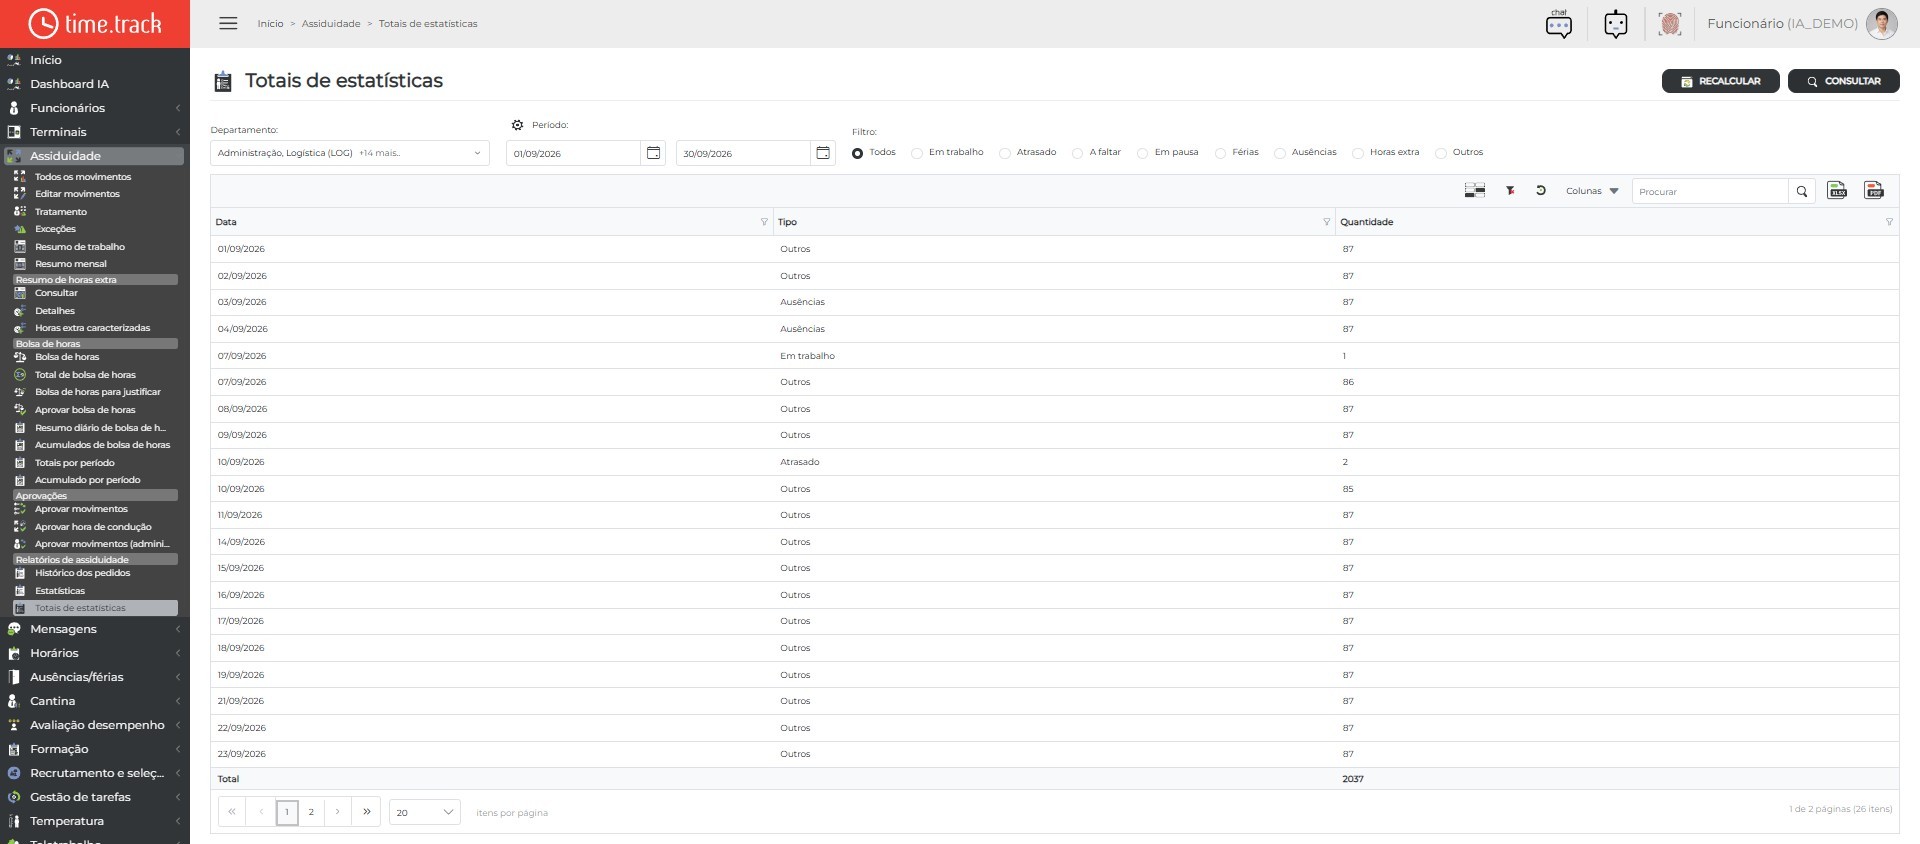The width and height of the screenshot is (1920, 844).
Task: Select the Atrasado filter option
Action: [1005, 153]
